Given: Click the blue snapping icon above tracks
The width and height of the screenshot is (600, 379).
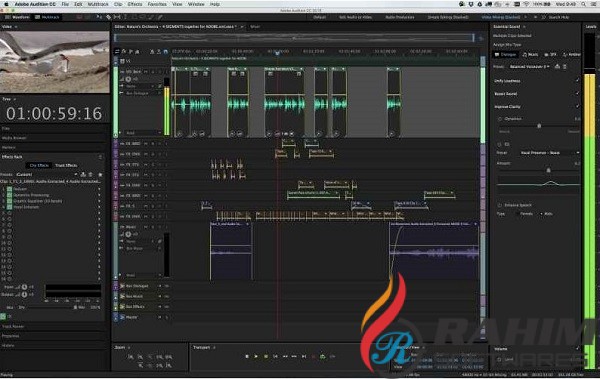Looking at the screenshot, I should (166, 51).
